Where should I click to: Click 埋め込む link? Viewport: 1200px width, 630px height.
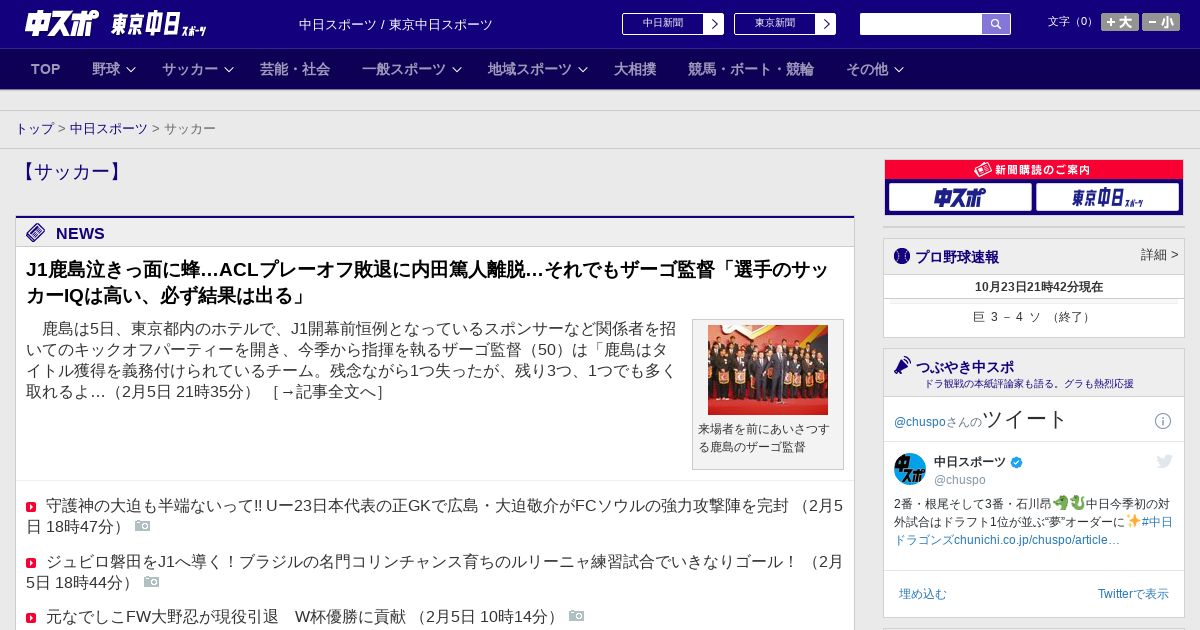tap(922, 594)
